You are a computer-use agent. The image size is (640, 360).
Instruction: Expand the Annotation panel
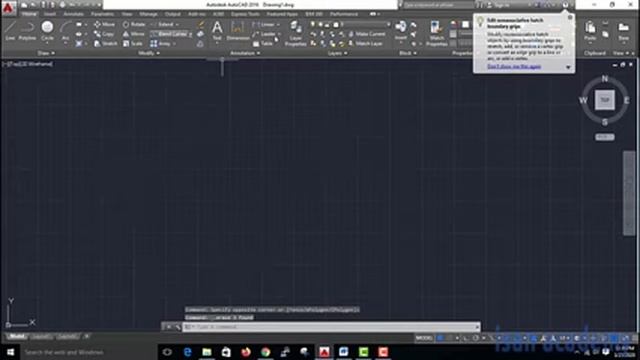(245, 53)
